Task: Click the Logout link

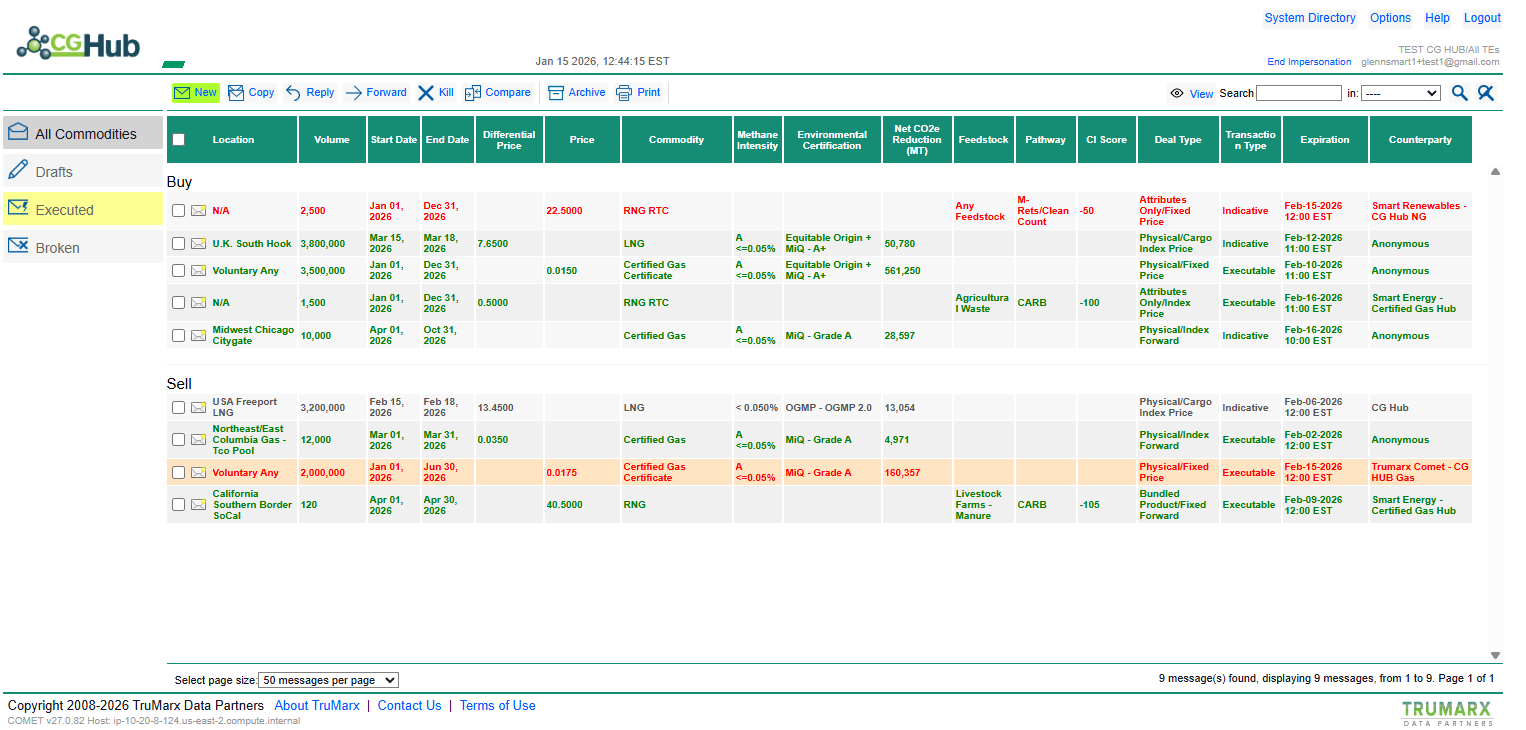Action: (x=1482, y=18)
